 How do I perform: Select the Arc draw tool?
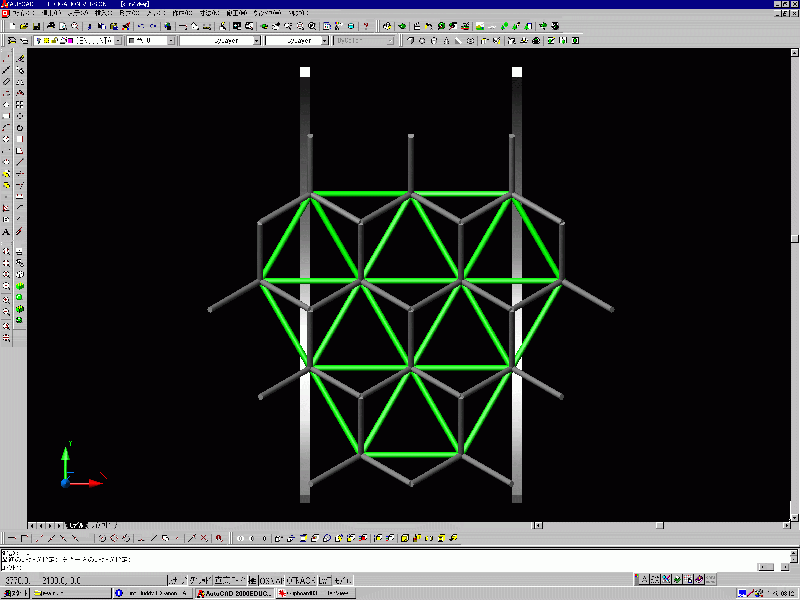[6, 128]
